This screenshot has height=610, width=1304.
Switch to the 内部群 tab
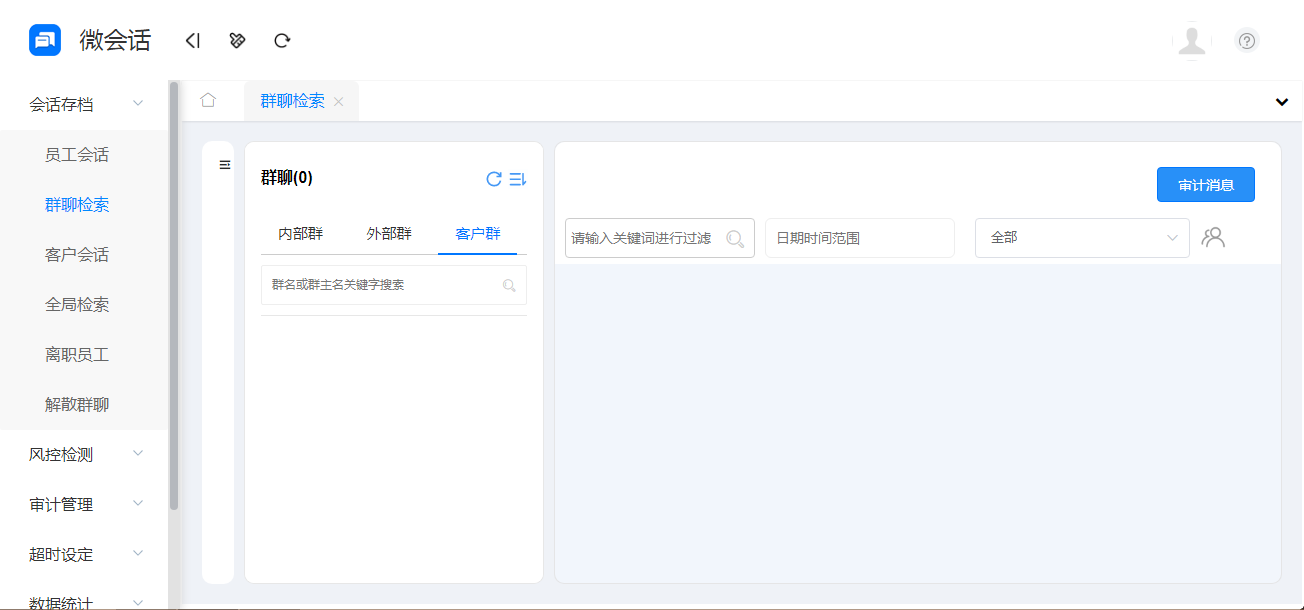click(x=298, y=231)
